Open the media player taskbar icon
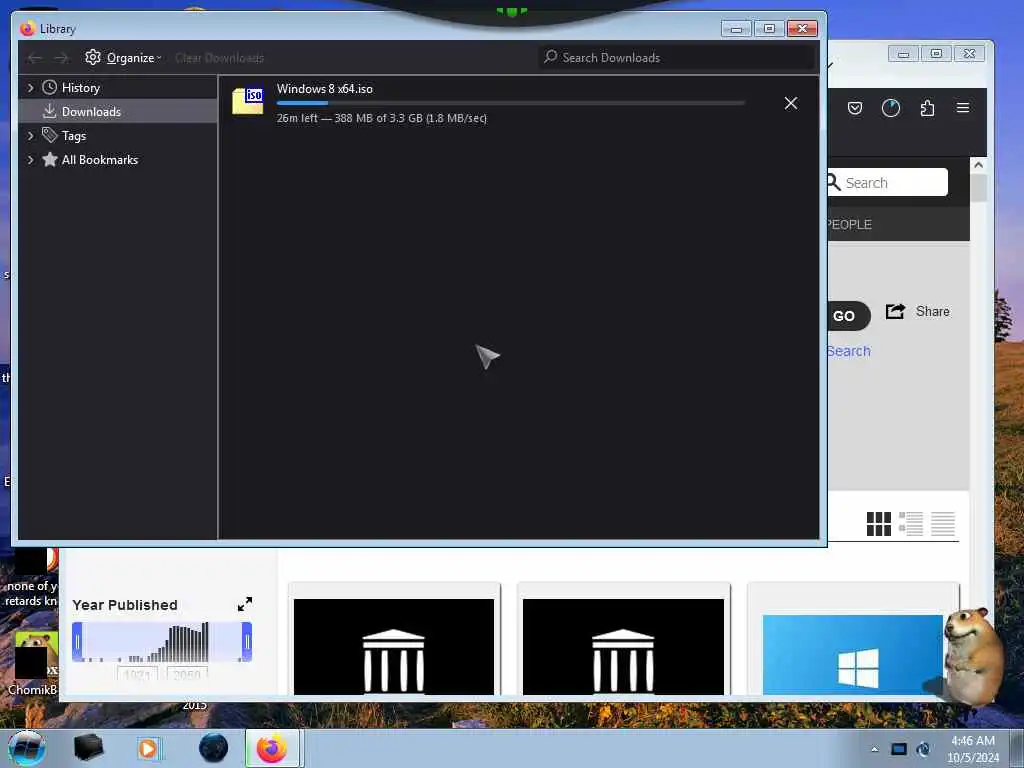 pyautogui.click(x=148, y=748)
